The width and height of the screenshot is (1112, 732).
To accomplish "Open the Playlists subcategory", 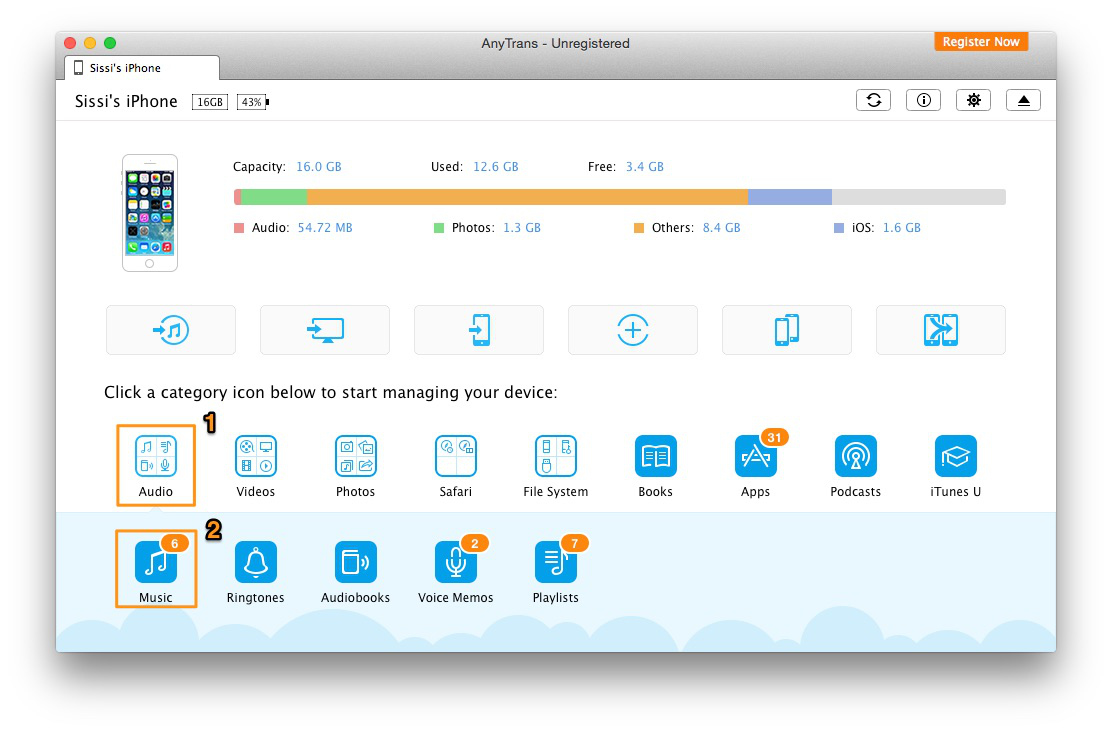I will coord(555,562).
